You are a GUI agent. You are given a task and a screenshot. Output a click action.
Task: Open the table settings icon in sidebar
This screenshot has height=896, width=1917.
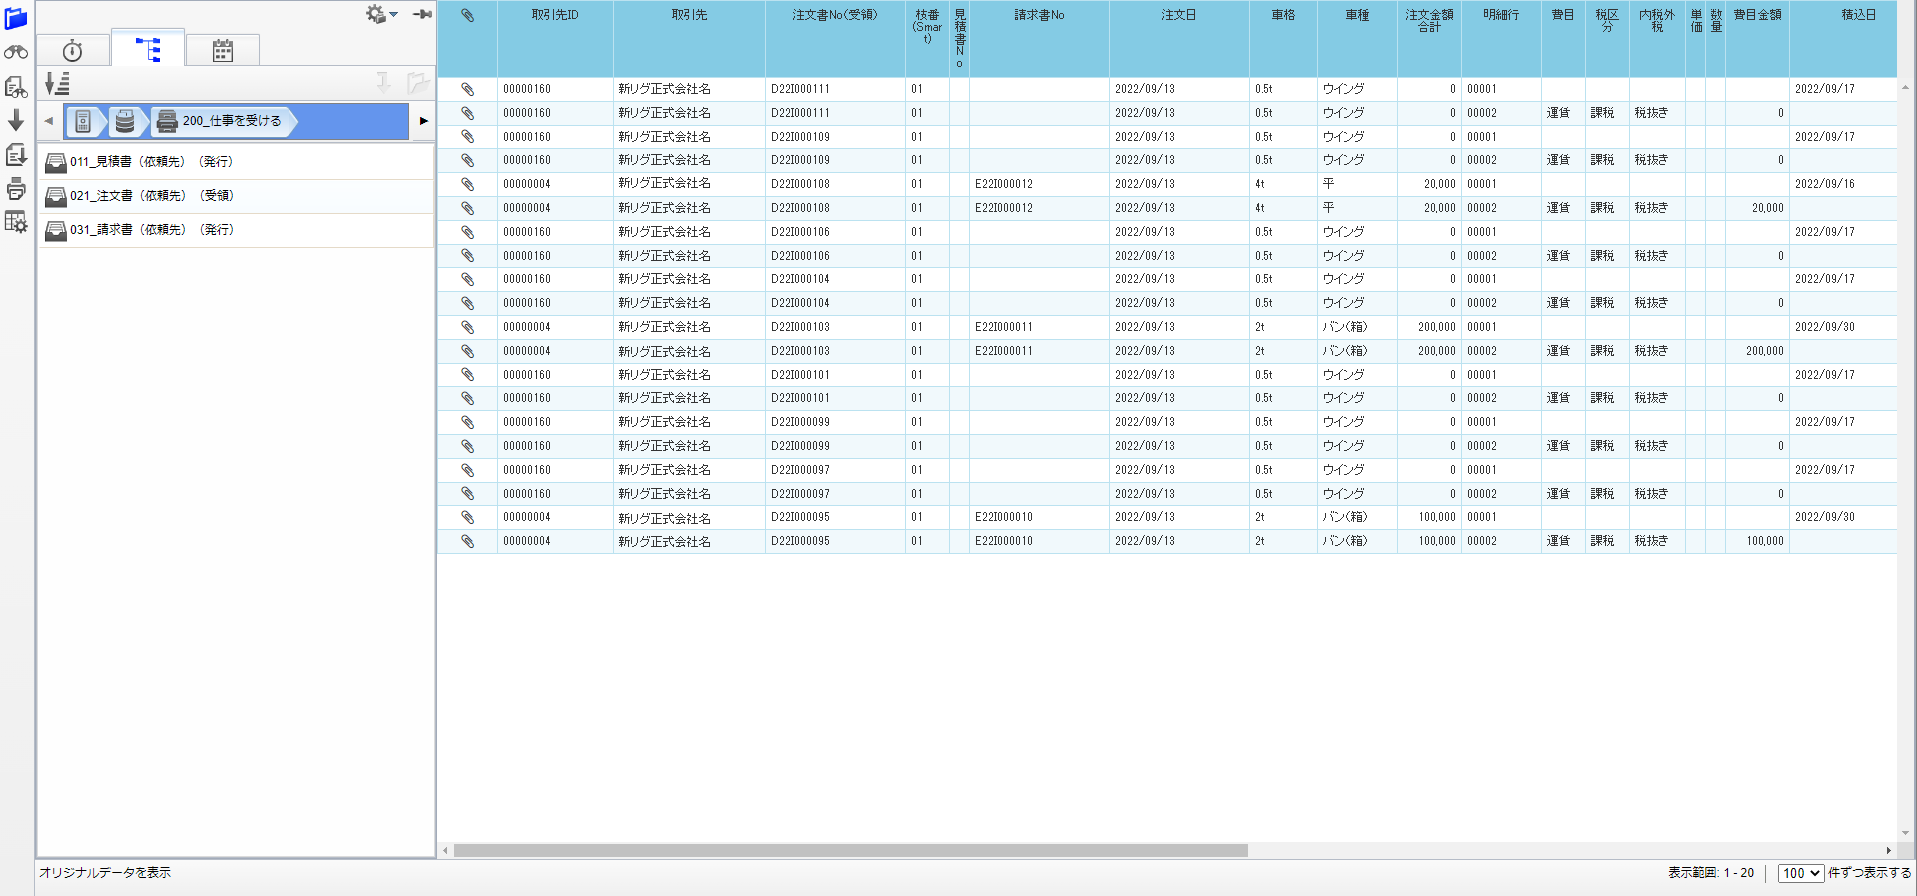tap(16, 222)
